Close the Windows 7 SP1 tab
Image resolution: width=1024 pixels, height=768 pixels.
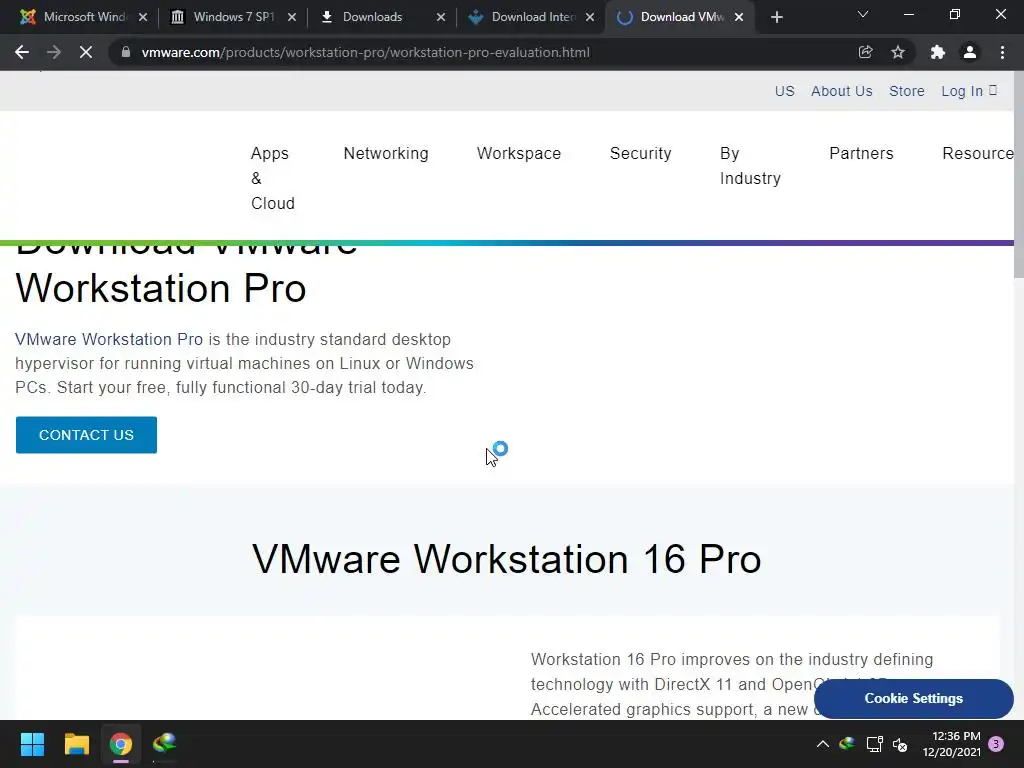(x=292, y=17)
